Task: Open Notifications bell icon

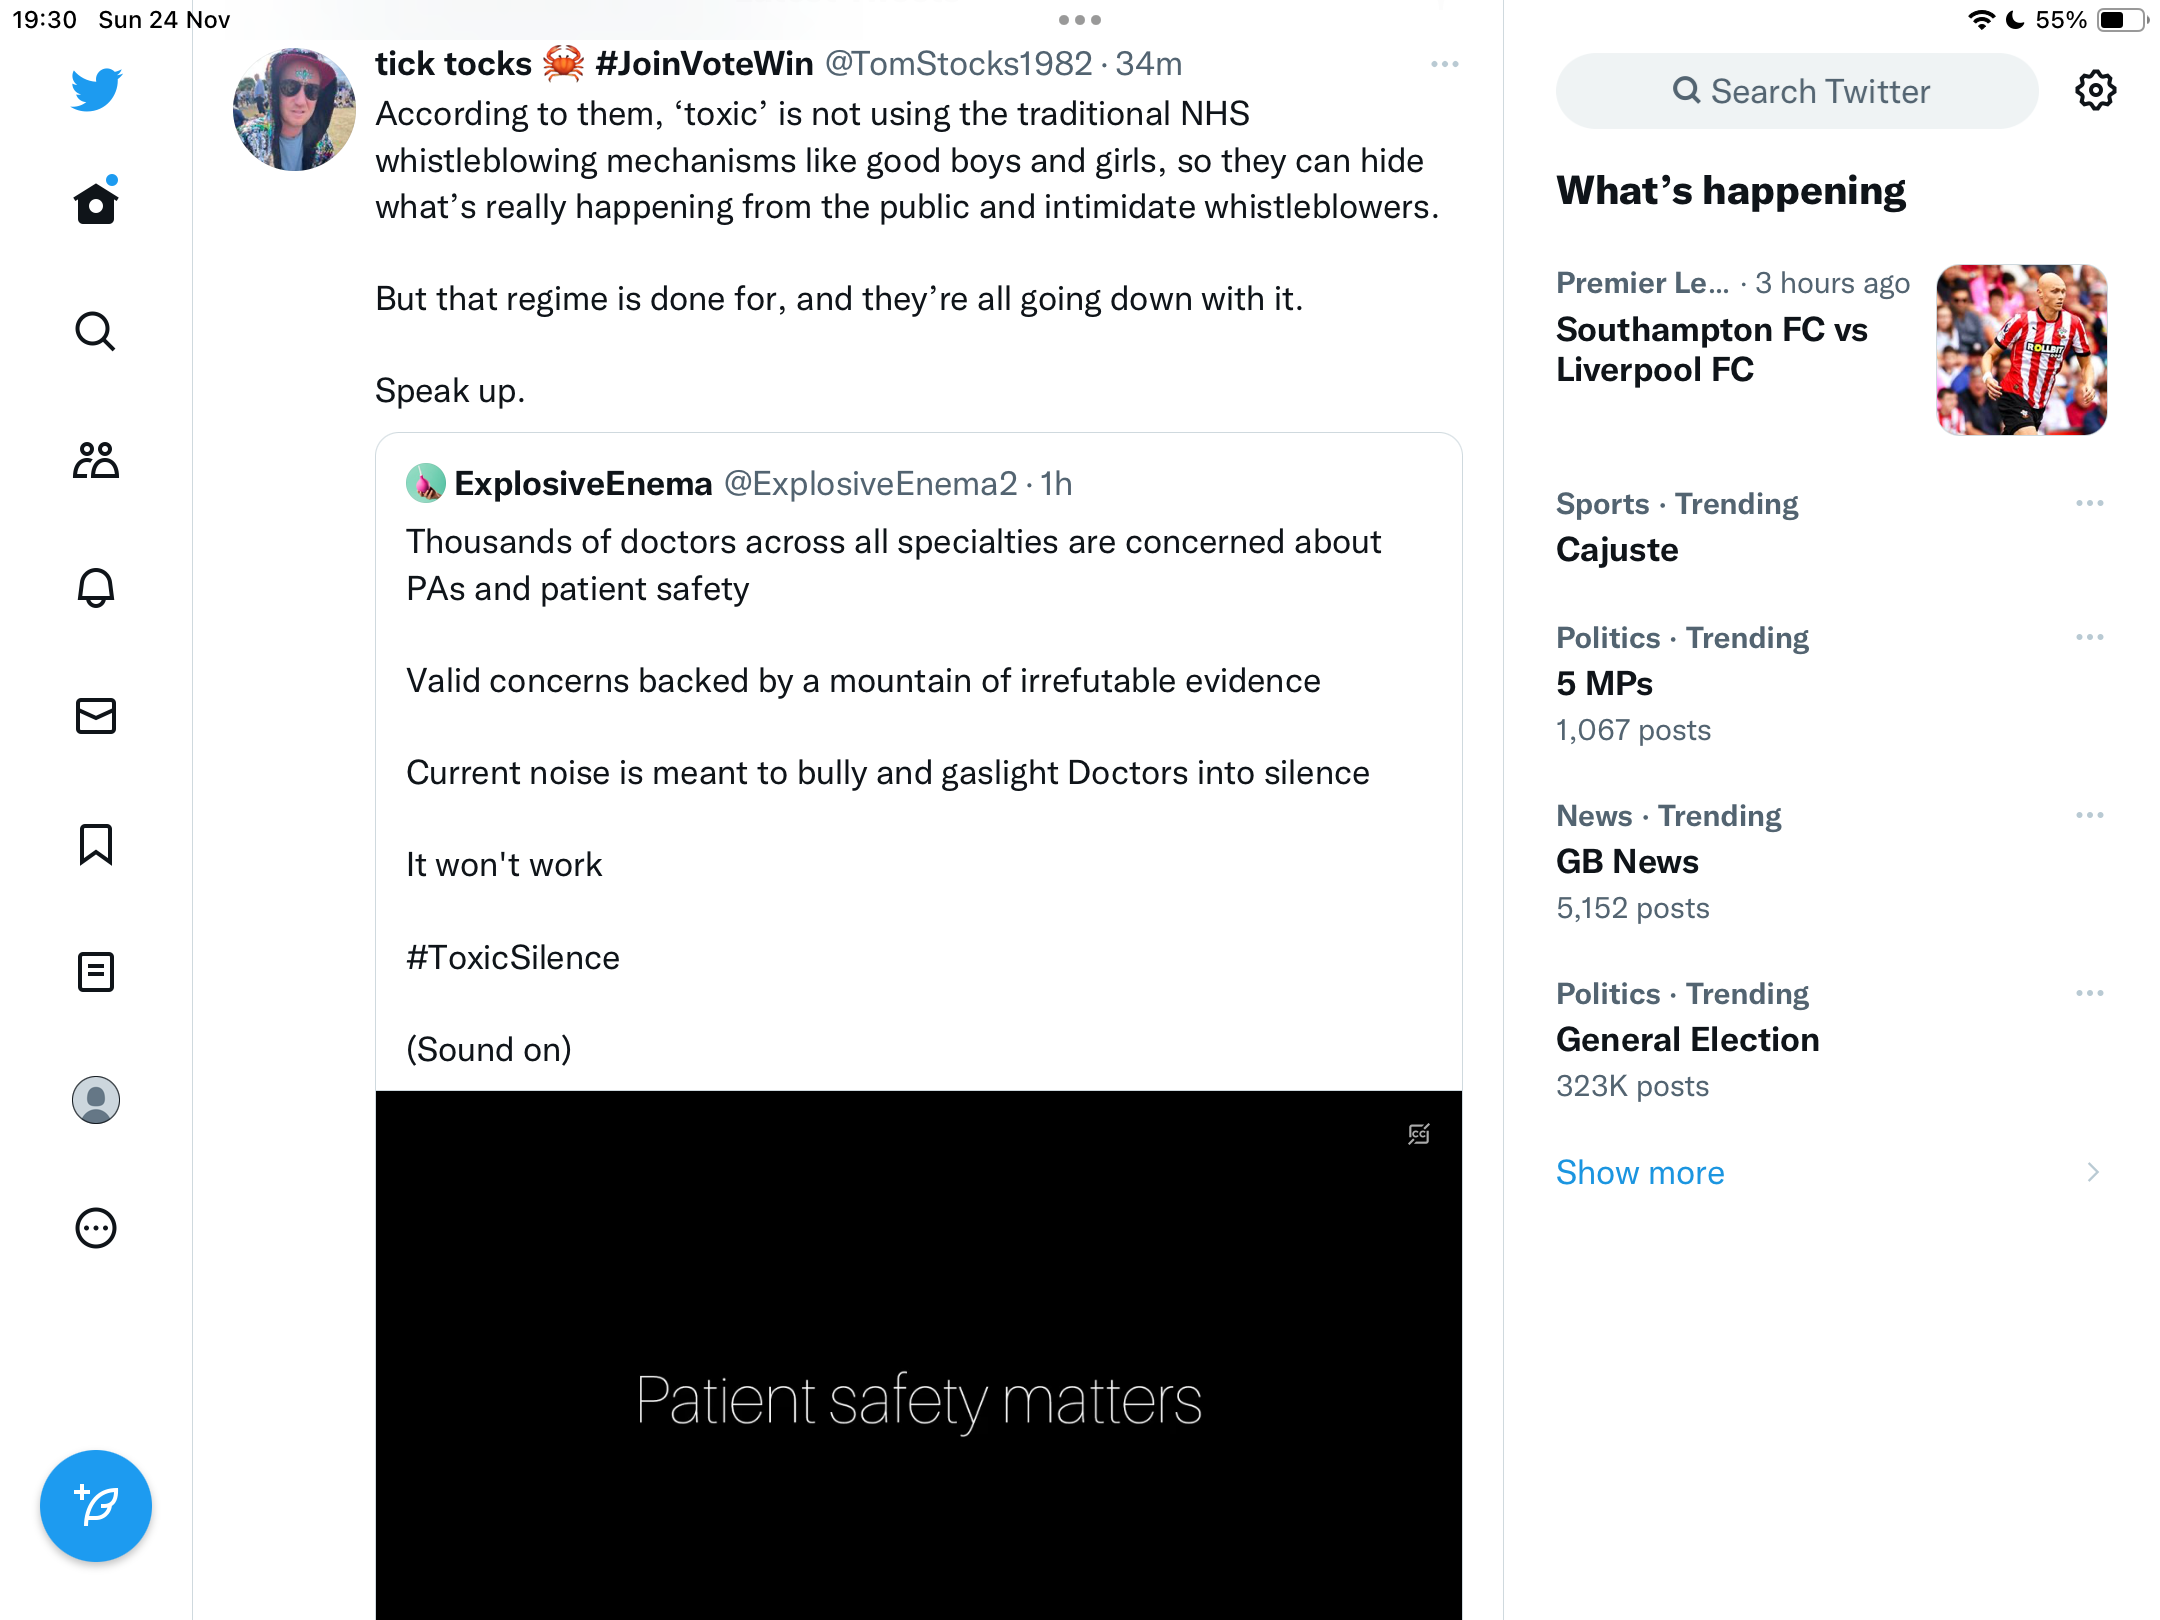Action: tap(96, 587)
